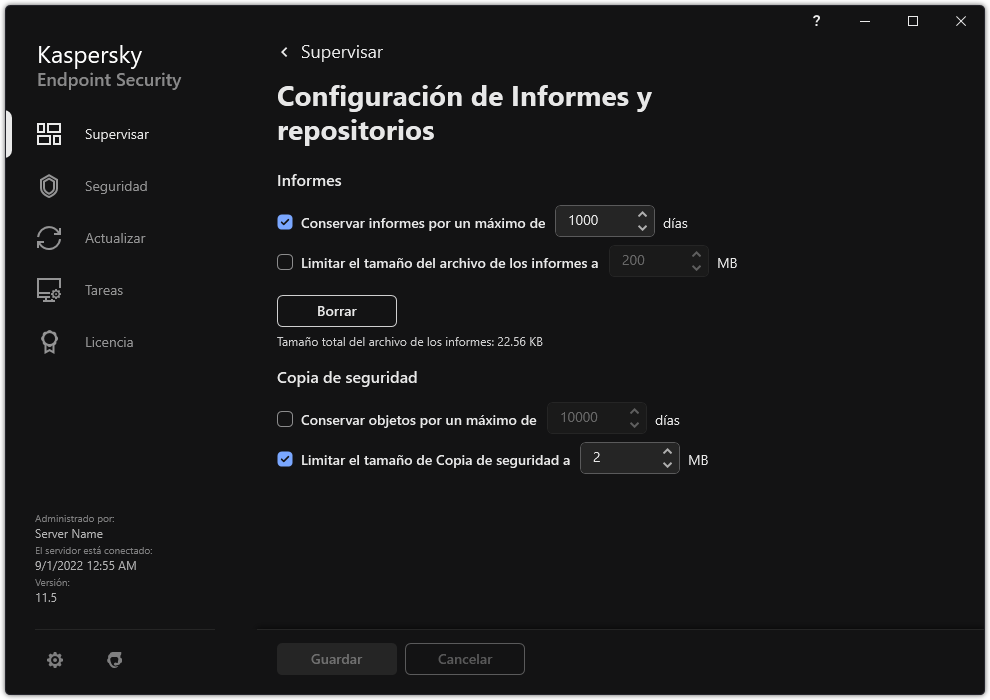This screenshot has height=700, width=990.
Task: Select Actualizar in the navigation menu
Action: pos(113,238)
